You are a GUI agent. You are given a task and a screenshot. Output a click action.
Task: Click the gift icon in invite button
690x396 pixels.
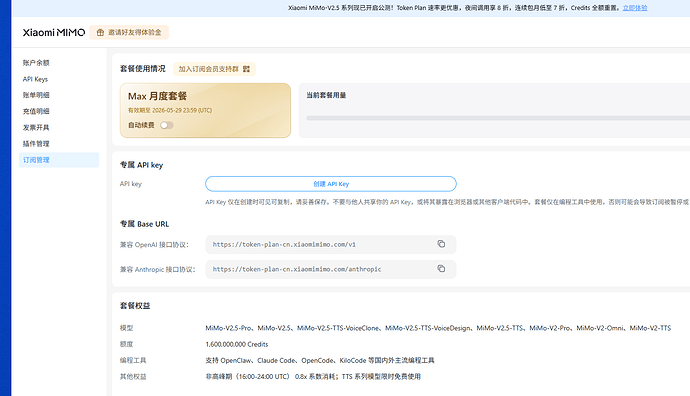(100, 33)
